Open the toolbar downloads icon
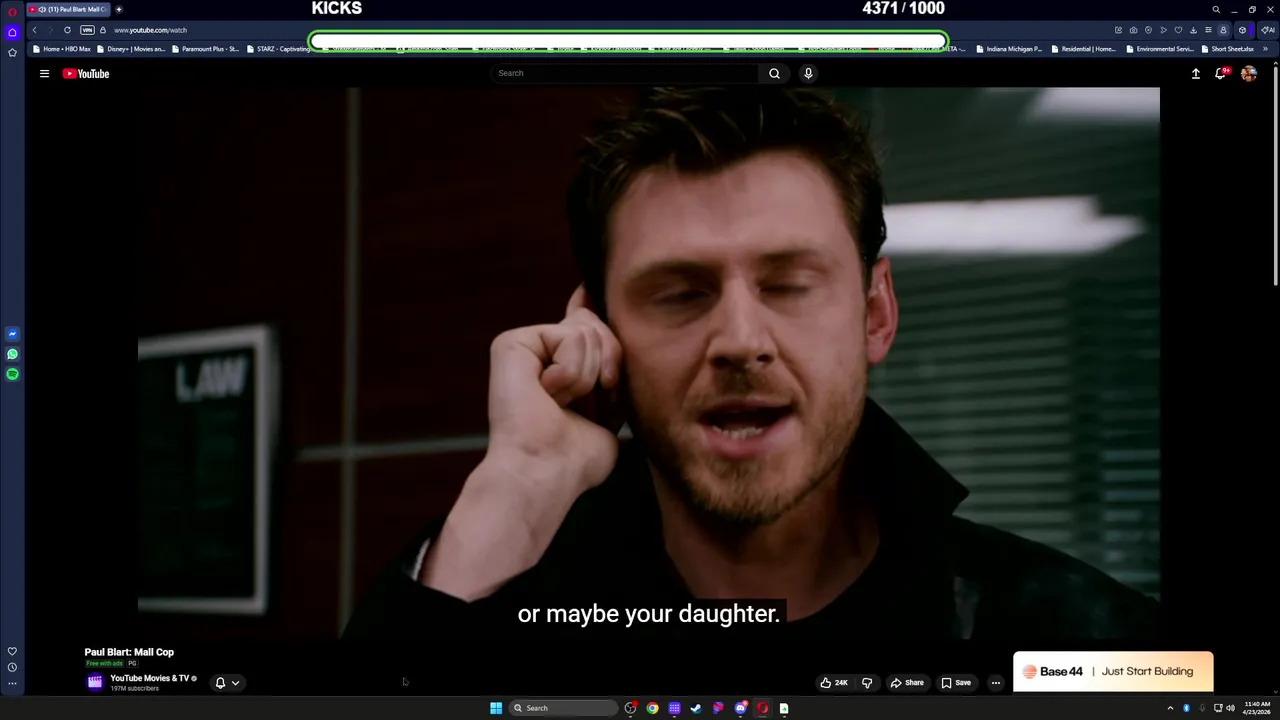Screen dimensions: 1280x720 (1193, 30)
